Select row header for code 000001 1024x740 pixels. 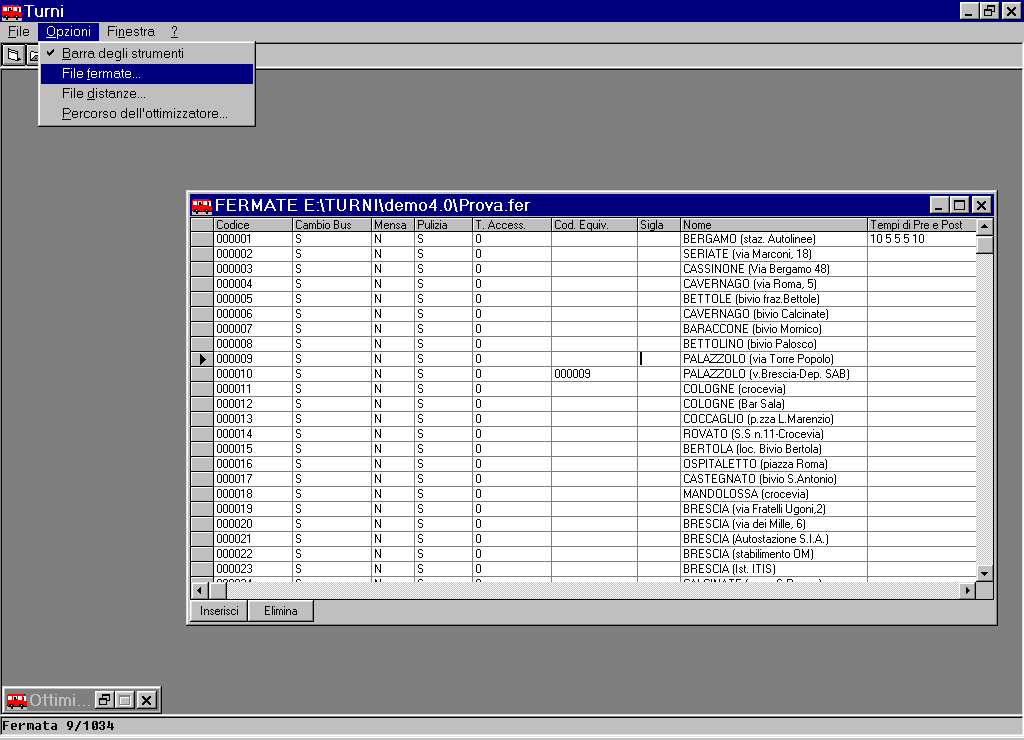(202, 239)
